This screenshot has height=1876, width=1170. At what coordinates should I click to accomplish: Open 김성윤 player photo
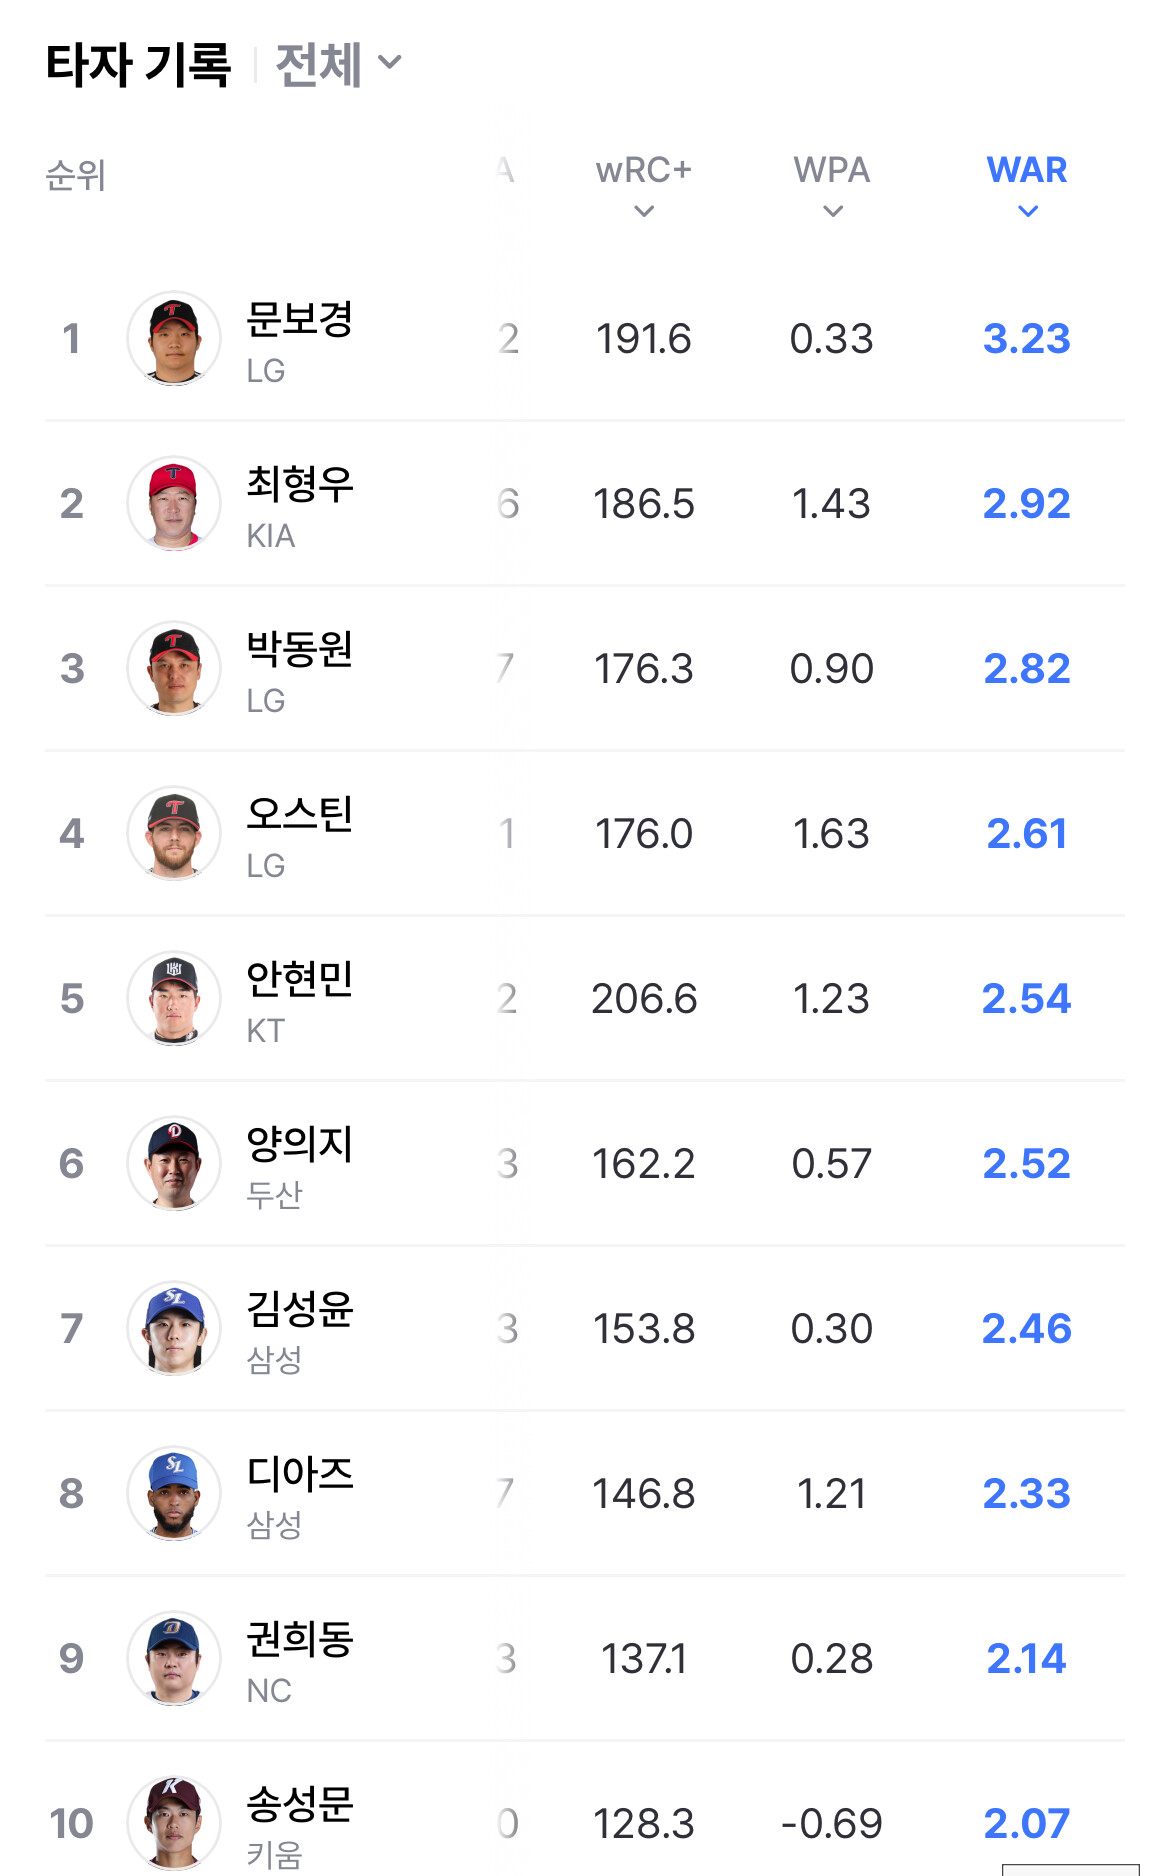(x=174, y=1328)
